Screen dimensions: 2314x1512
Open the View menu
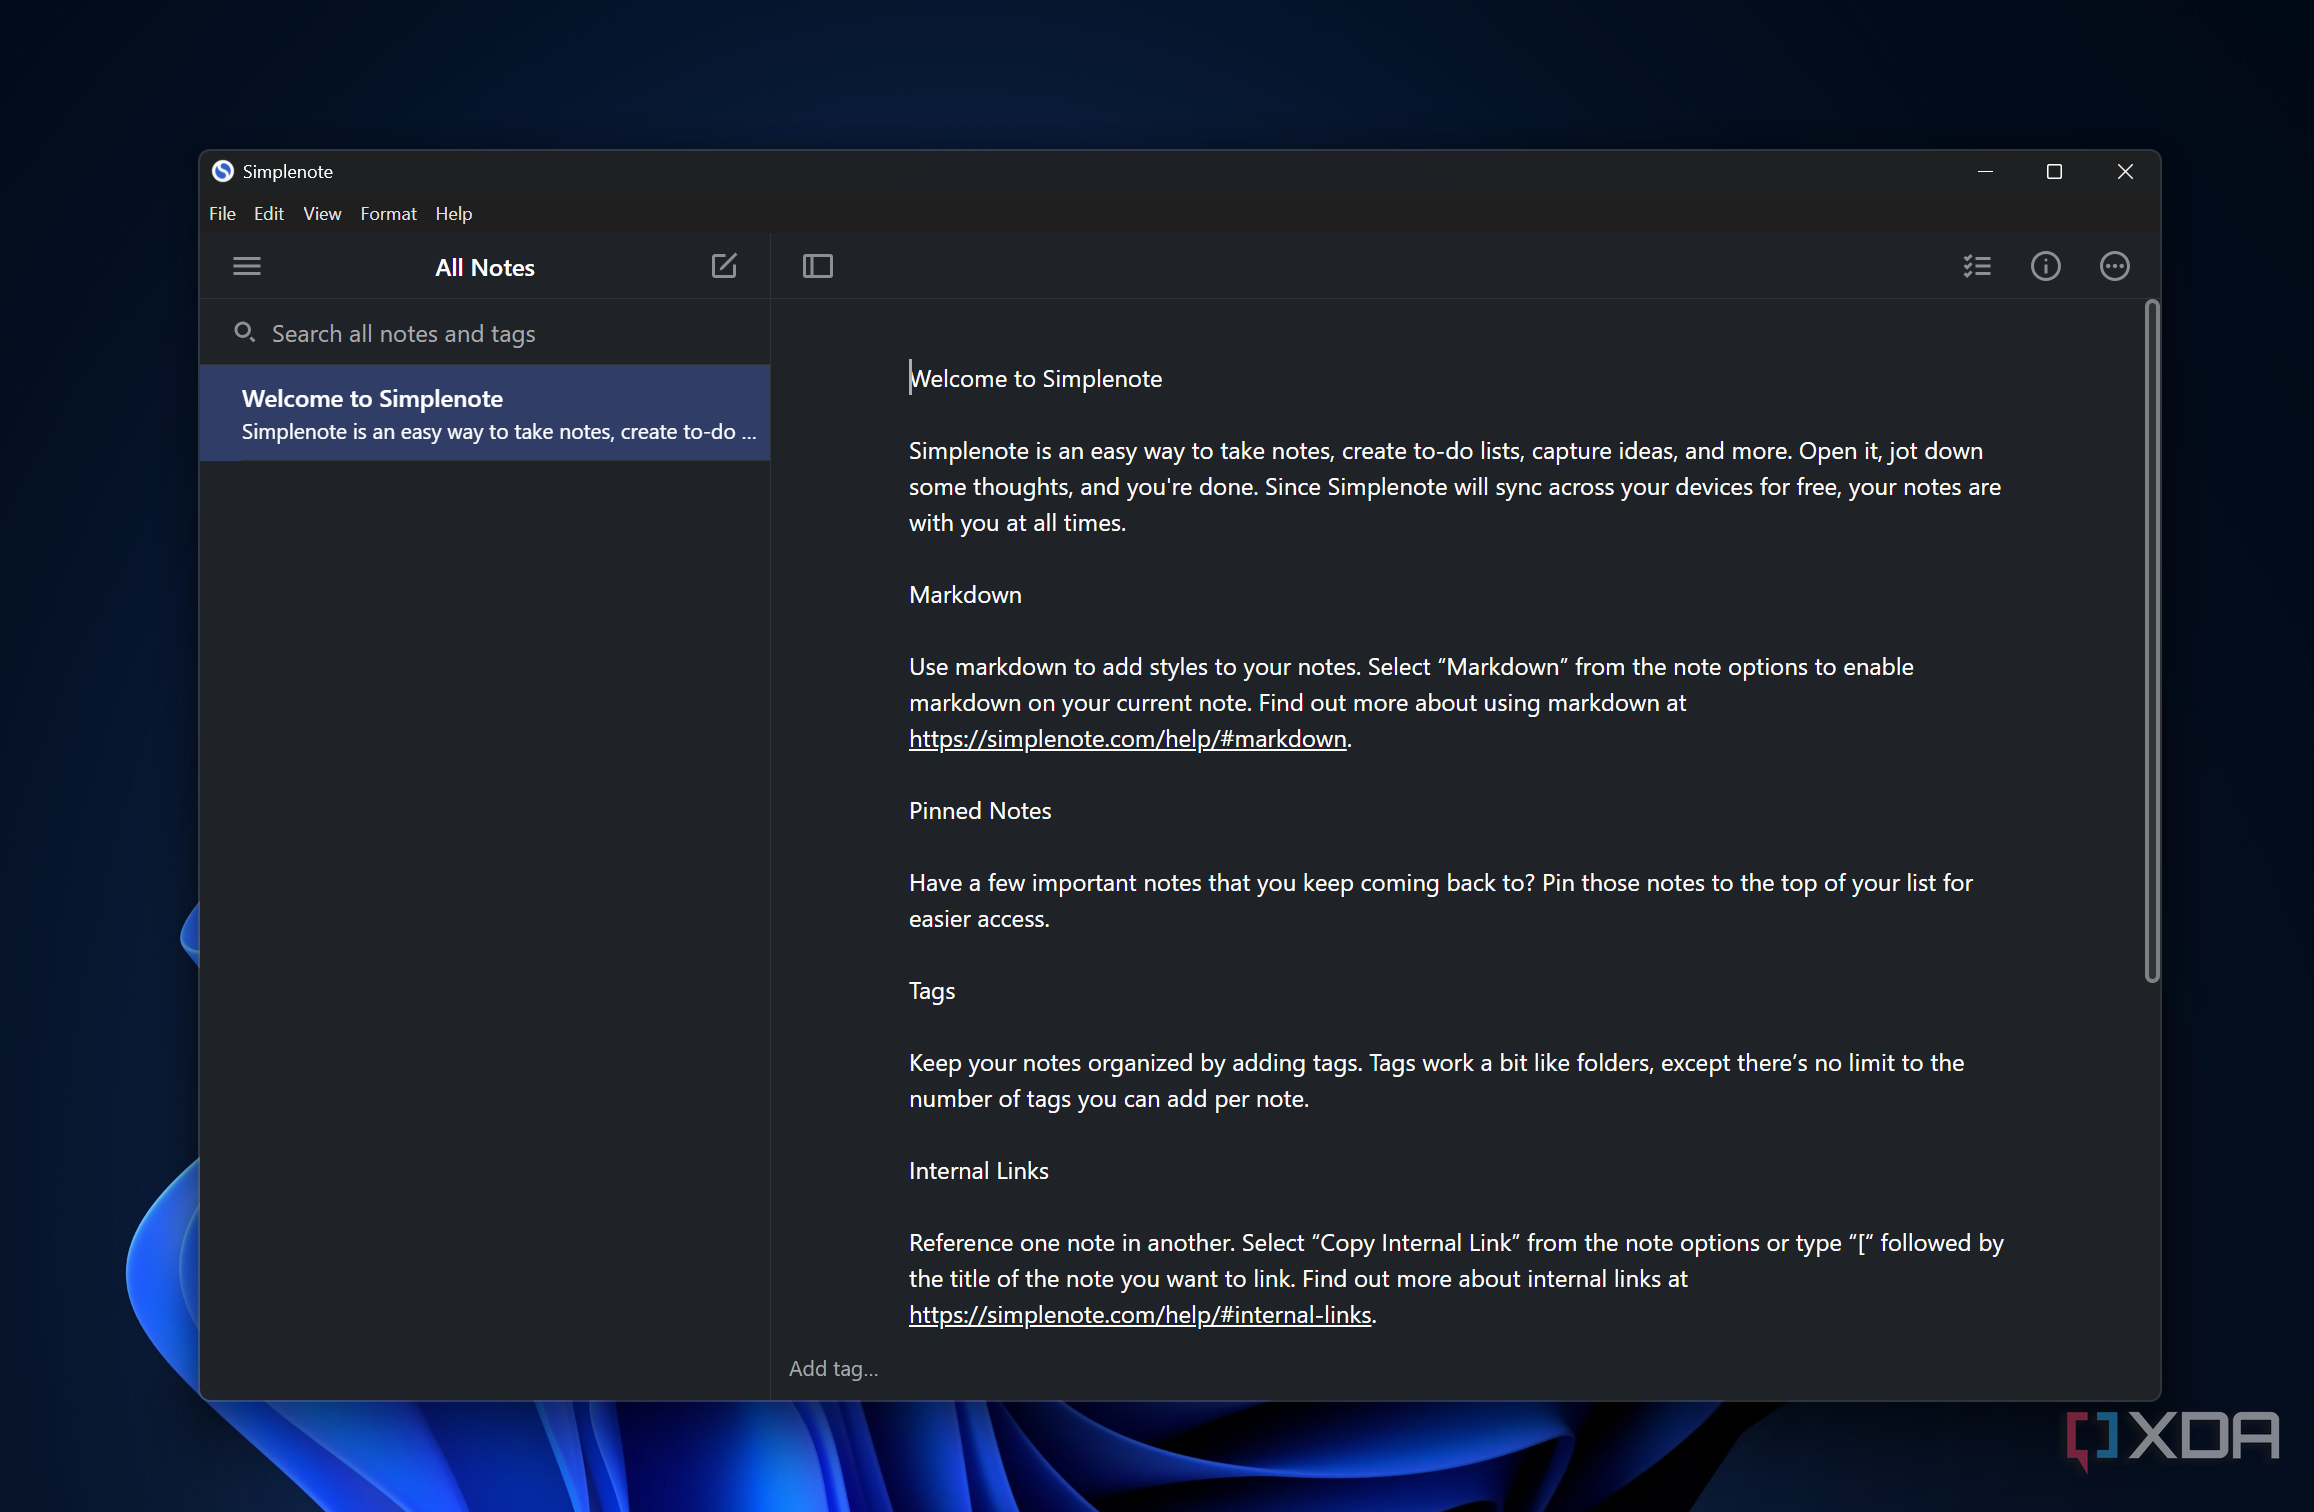pos(322,214)
